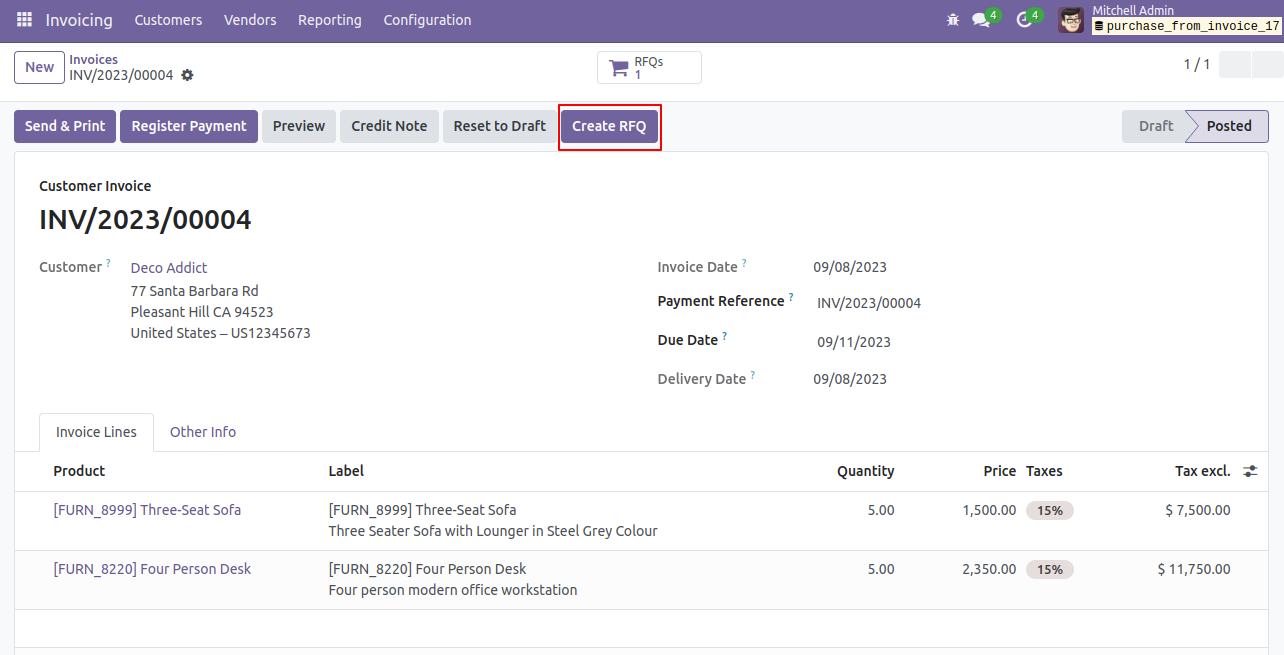This screenshot has height=655, width=1284.
Task: Click the 2,350.00 price cell
Action: 989,569
